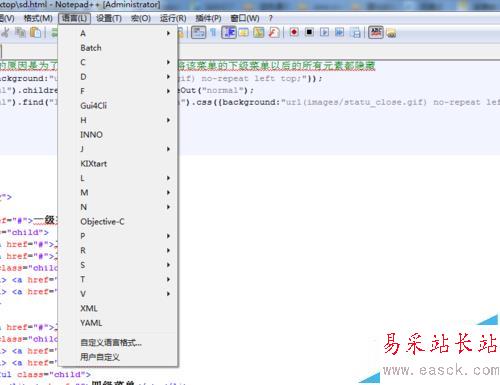Expand the T language submenu

tap(118, 279)
